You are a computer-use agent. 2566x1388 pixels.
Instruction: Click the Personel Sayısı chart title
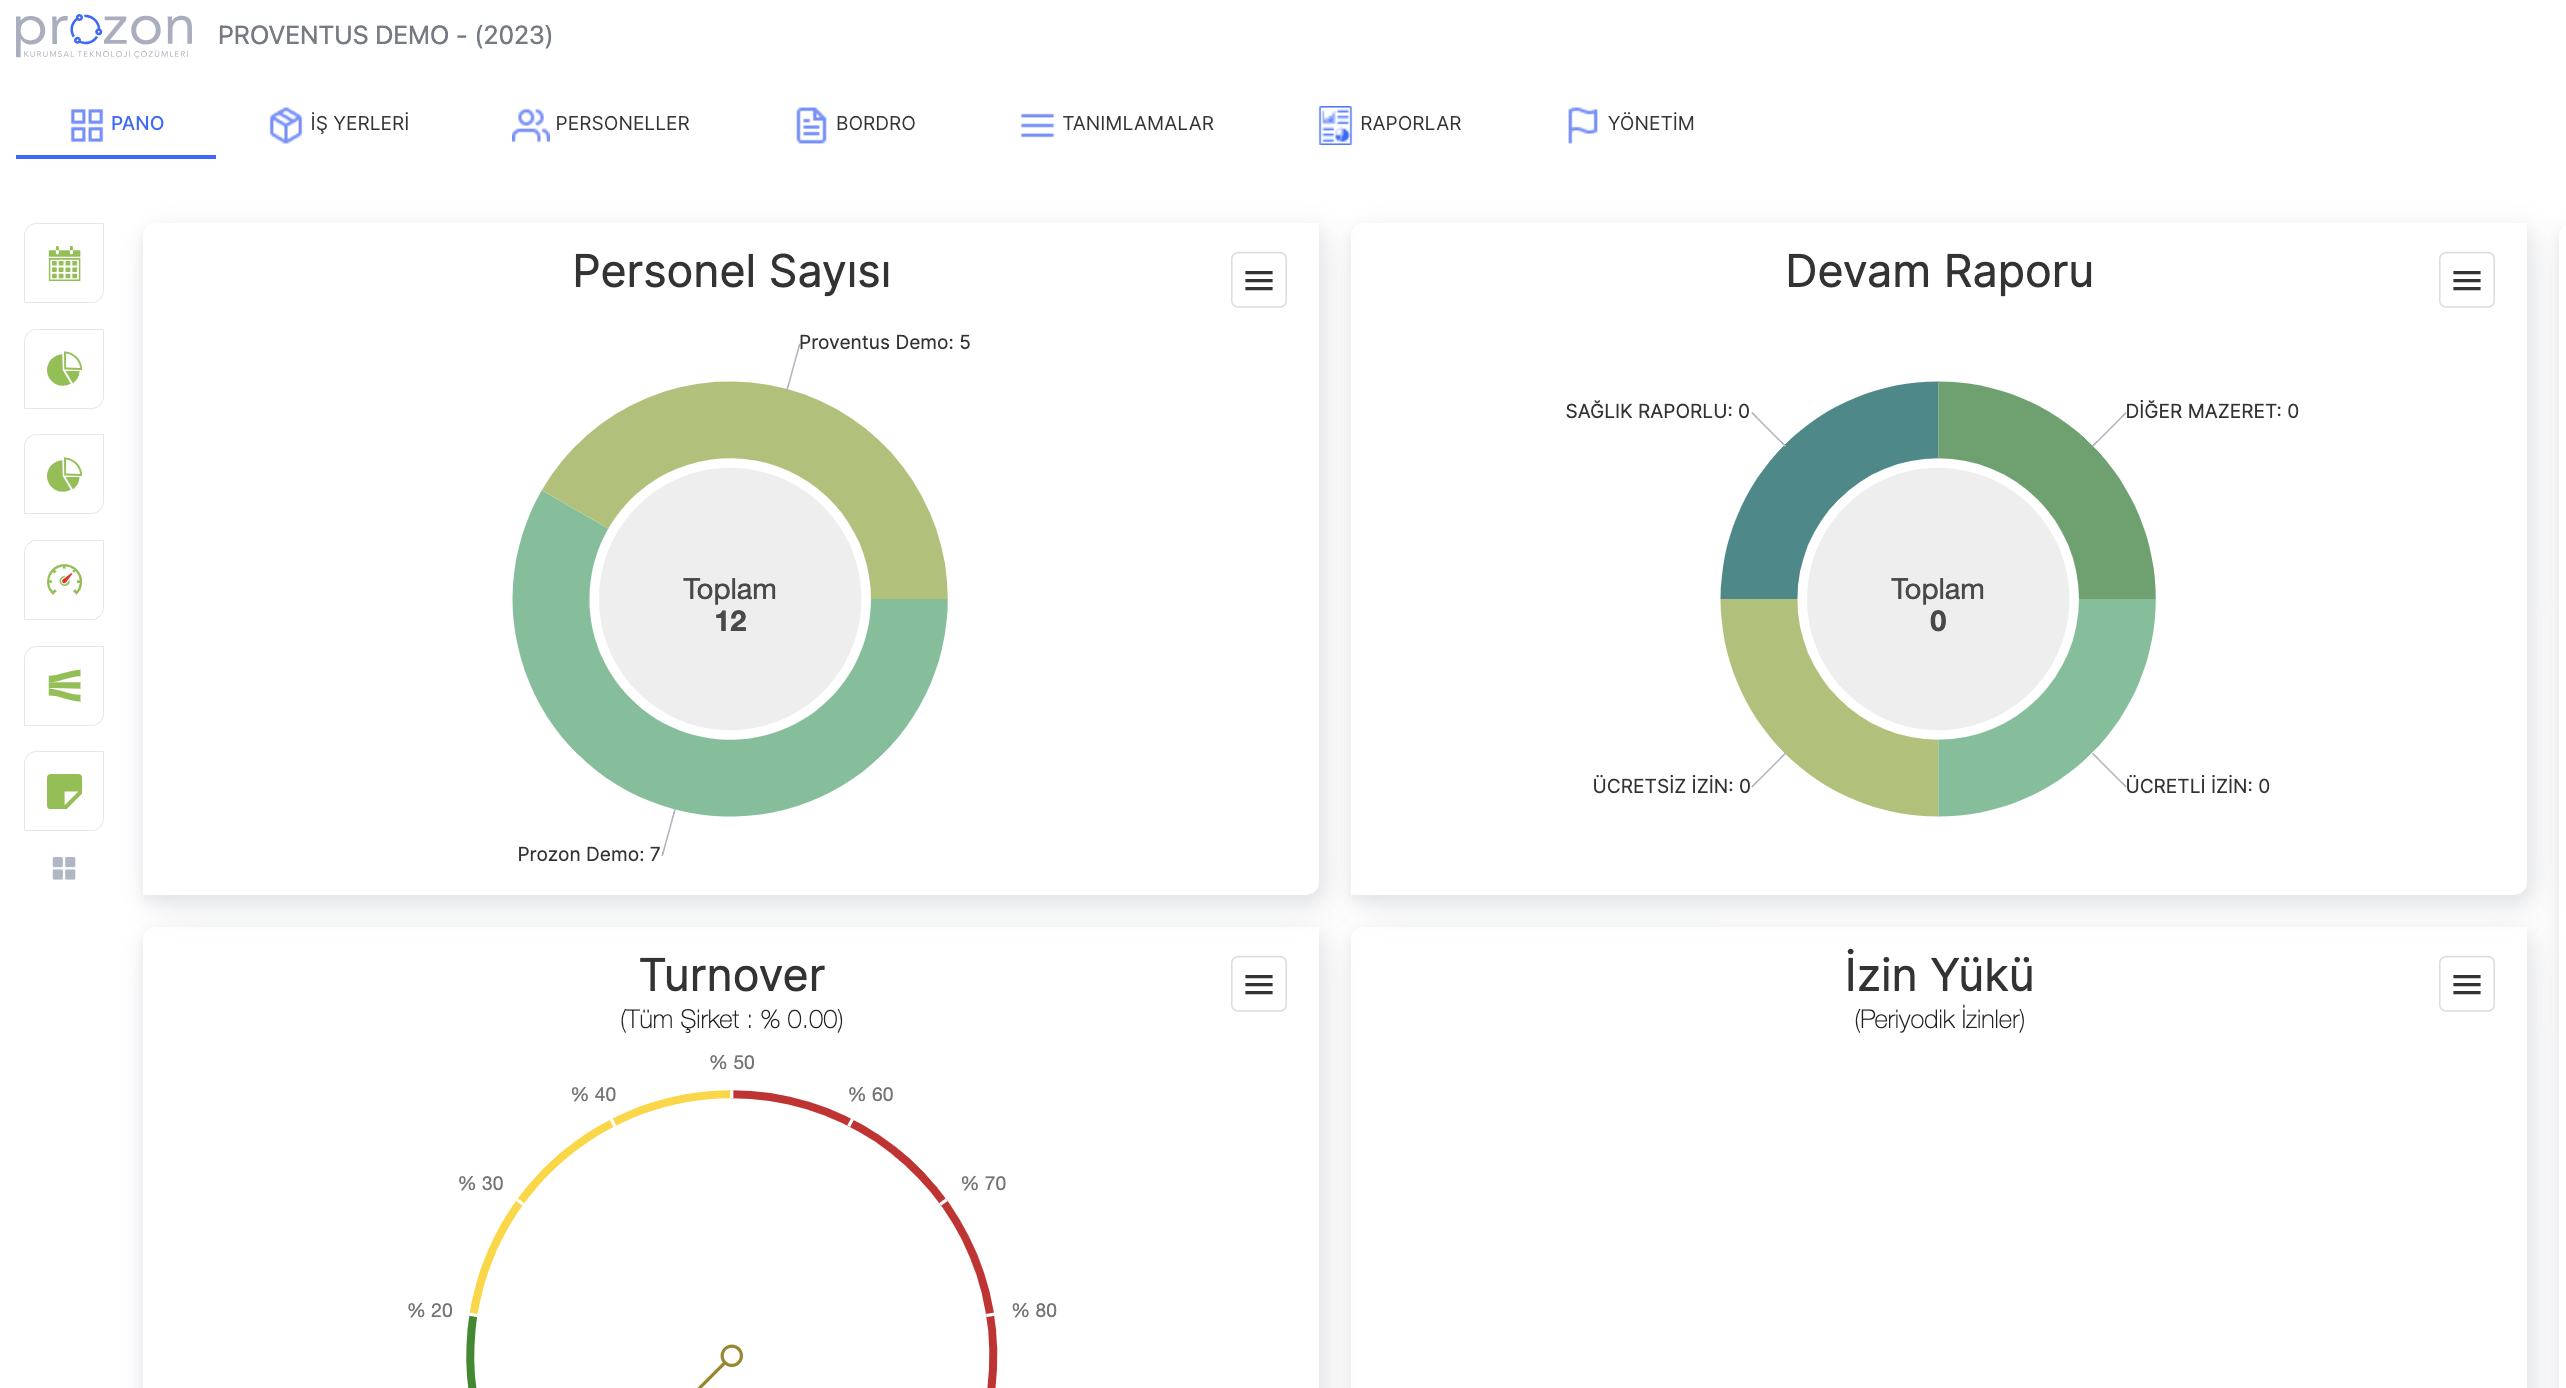[x=731, y=272]
